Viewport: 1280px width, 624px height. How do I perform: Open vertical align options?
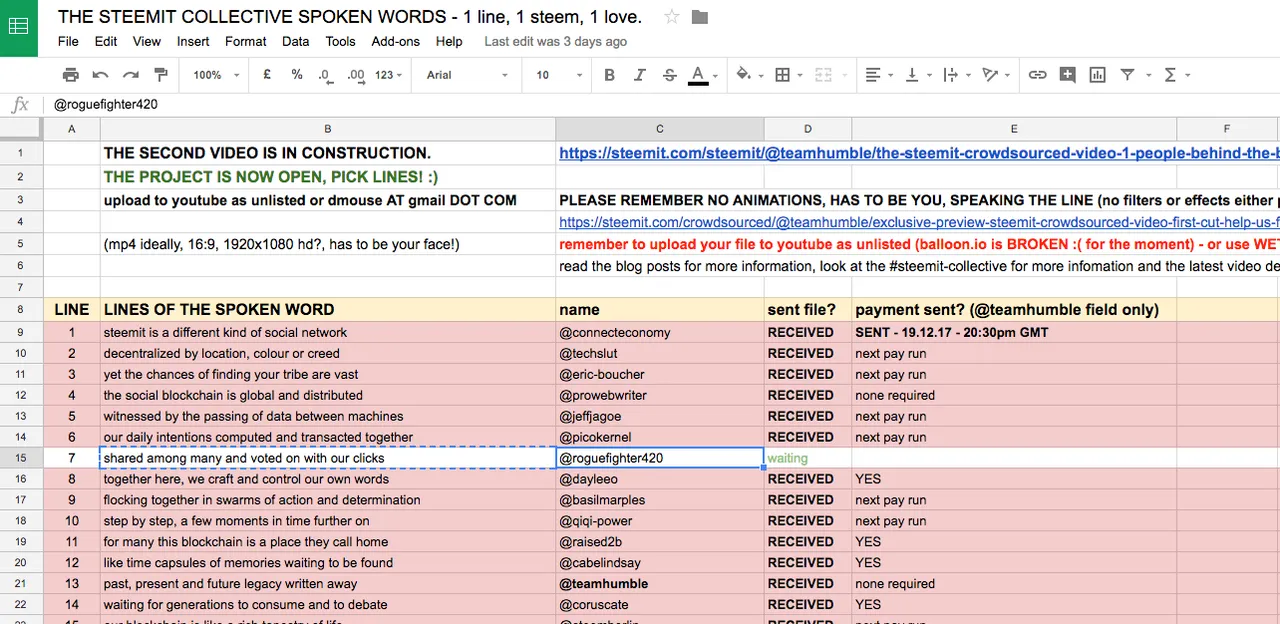[x=912, y=75]
